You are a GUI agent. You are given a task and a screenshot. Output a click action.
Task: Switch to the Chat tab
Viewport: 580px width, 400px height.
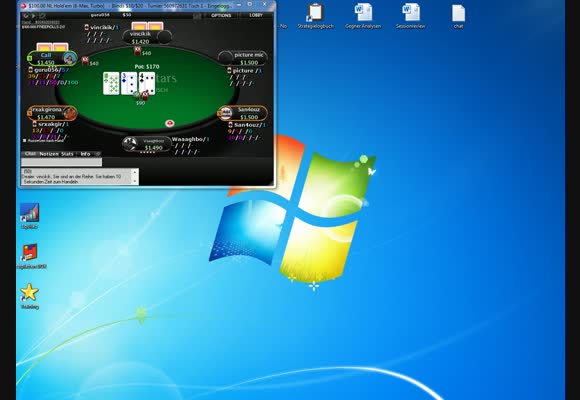coord(30,154)
